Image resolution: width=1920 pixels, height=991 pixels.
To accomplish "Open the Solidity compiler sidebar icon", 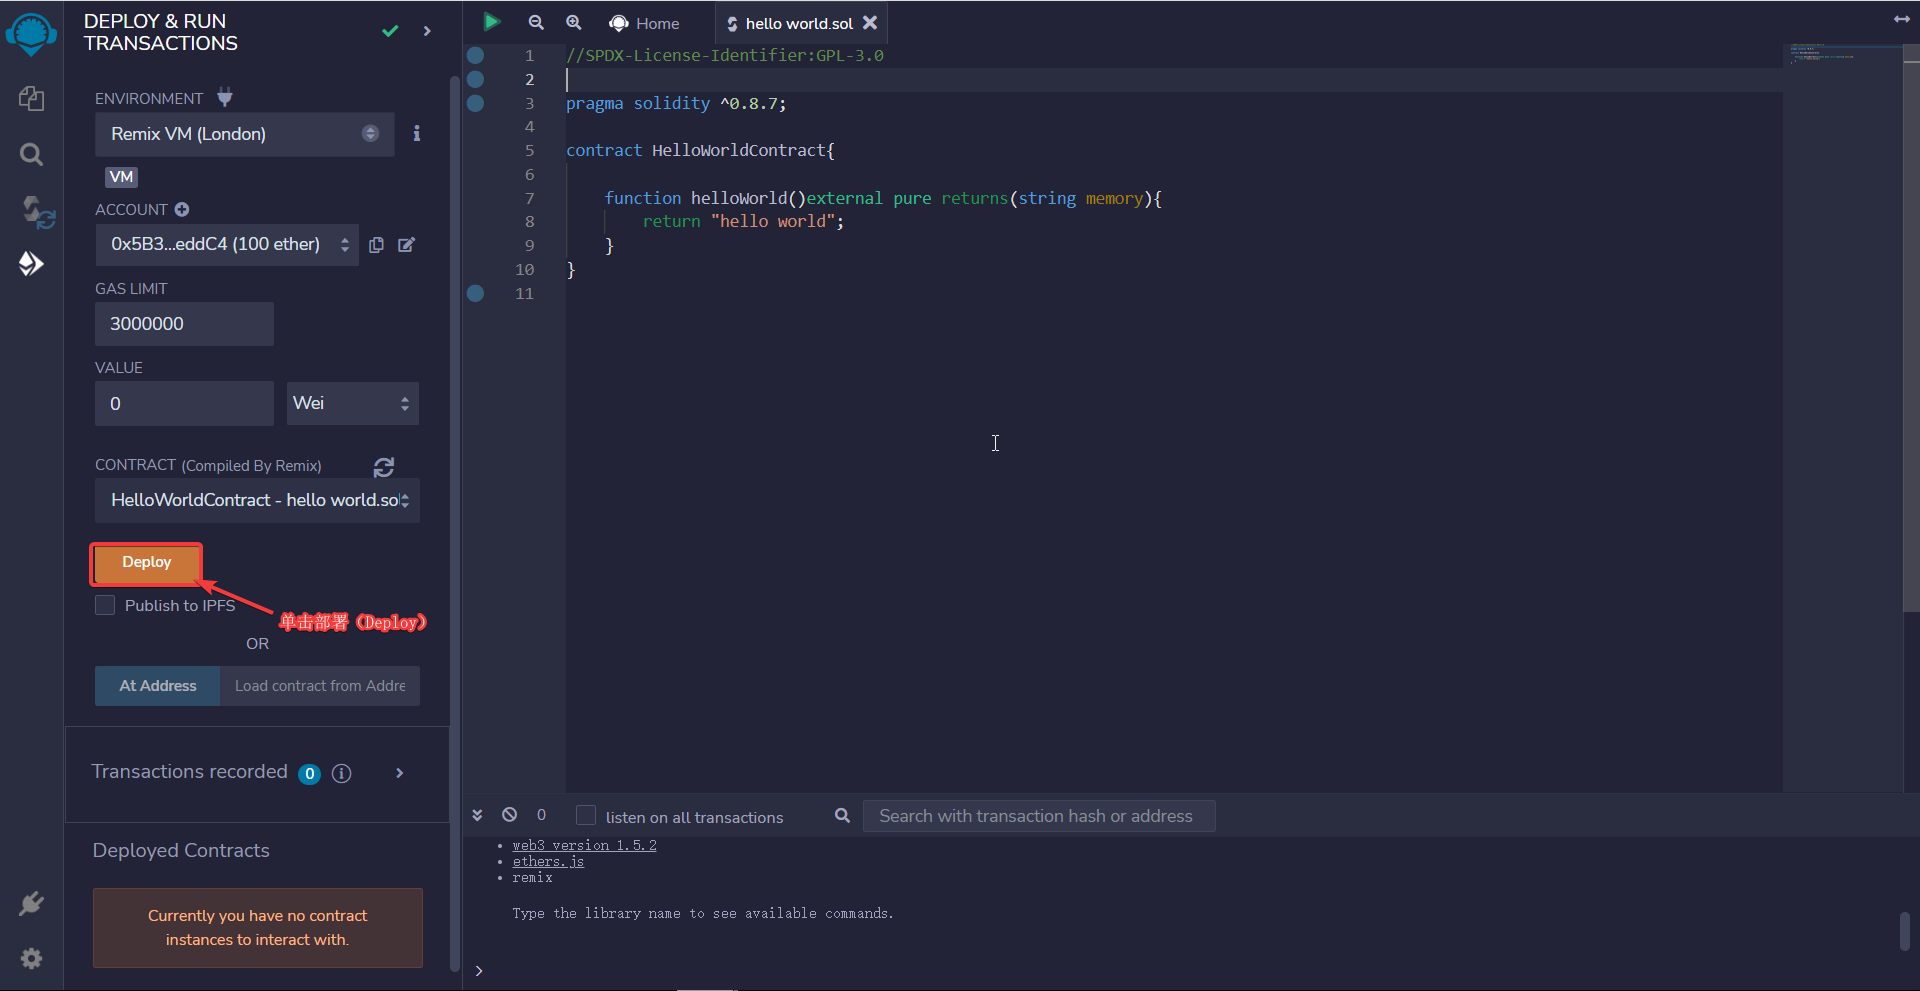I will click(x=36, y=211).
